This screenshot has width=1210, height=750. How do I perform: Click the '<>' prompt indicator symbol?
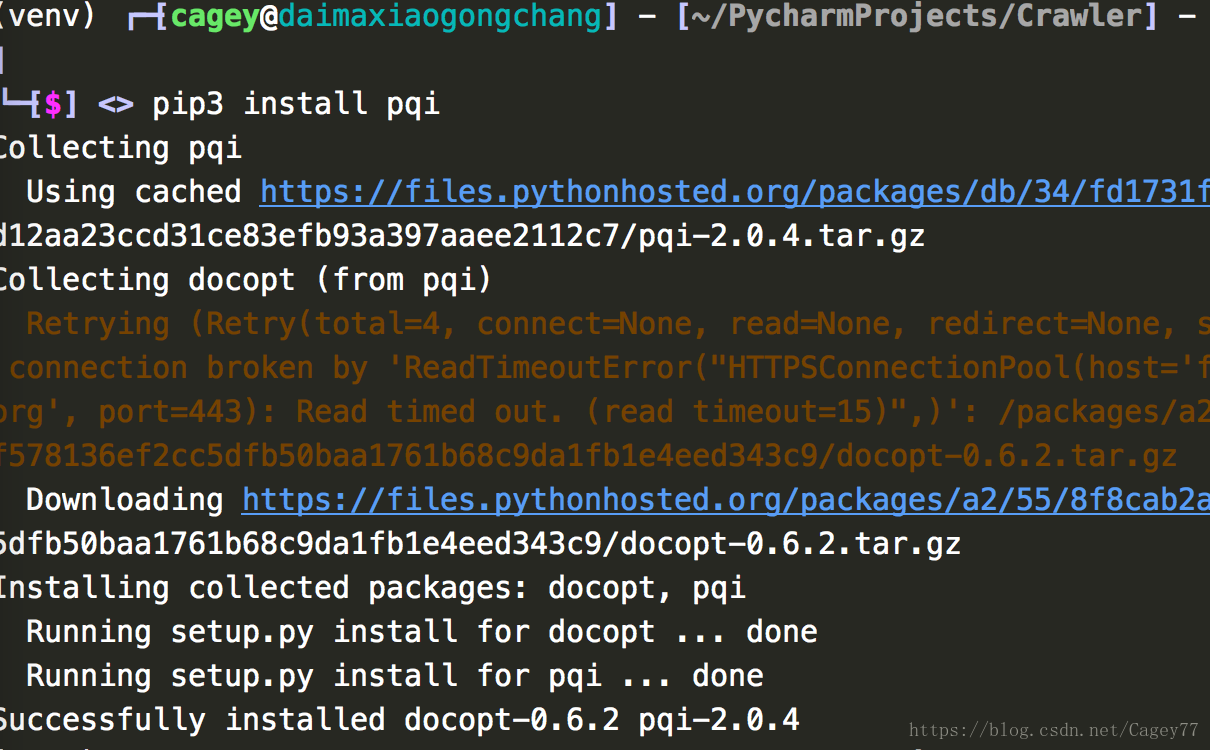coord(116,104)
